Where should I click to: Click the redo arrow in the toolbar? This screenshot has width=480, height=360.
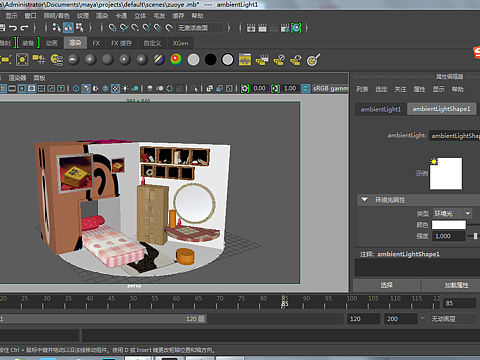pyautogui.click(x=24, y=28)
